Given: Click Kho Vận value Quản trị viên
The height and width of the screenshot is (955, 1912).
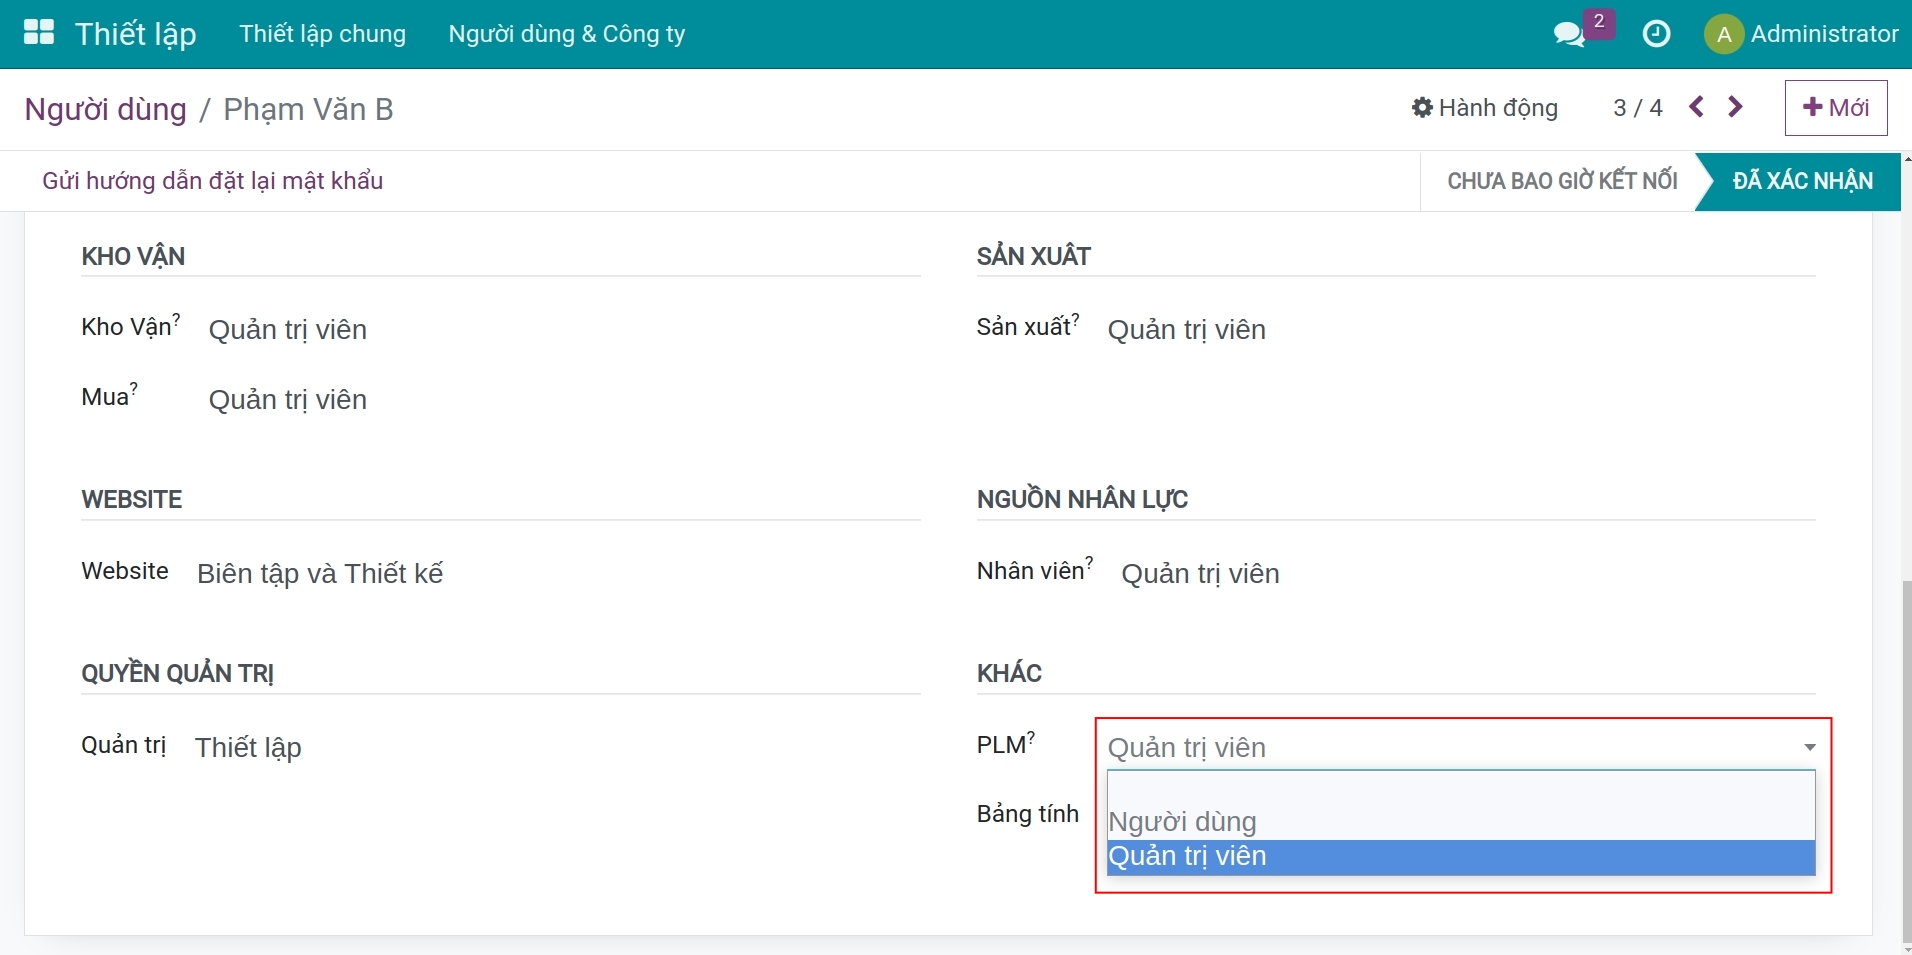Looking at the screenshot, I should click(288, 330).
